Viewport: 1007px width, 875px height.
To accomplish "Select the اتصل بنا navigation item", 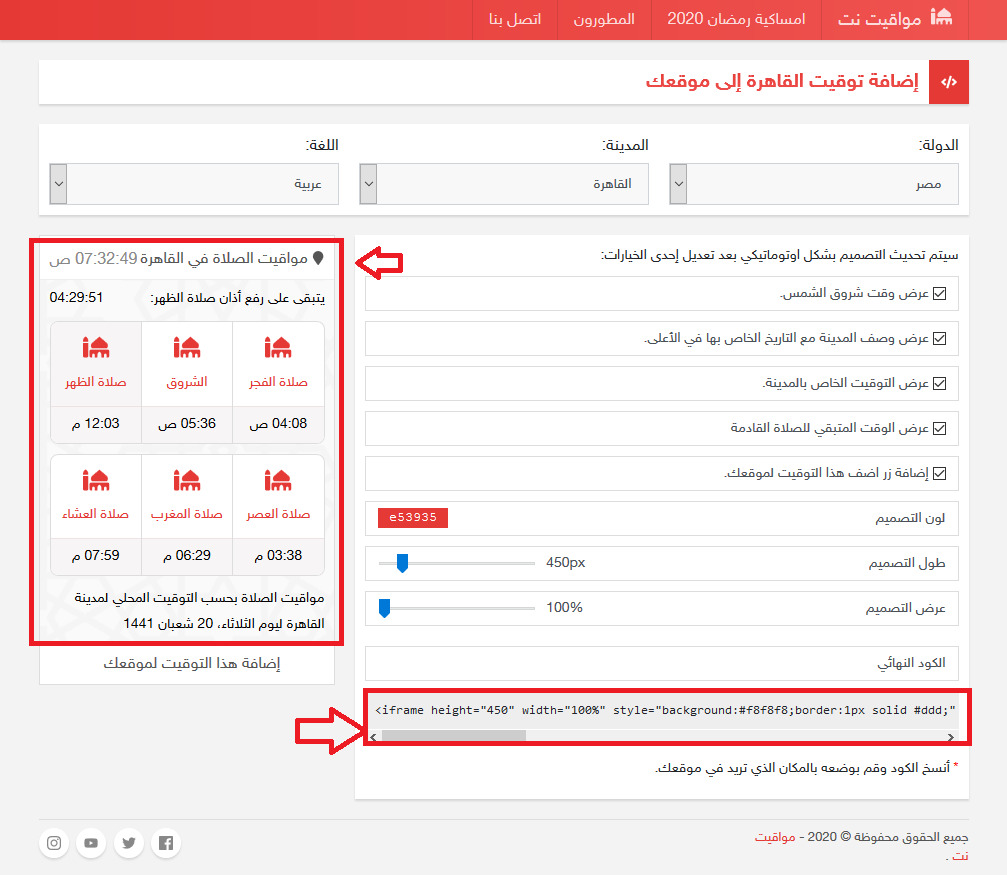I will pos(513,20).
